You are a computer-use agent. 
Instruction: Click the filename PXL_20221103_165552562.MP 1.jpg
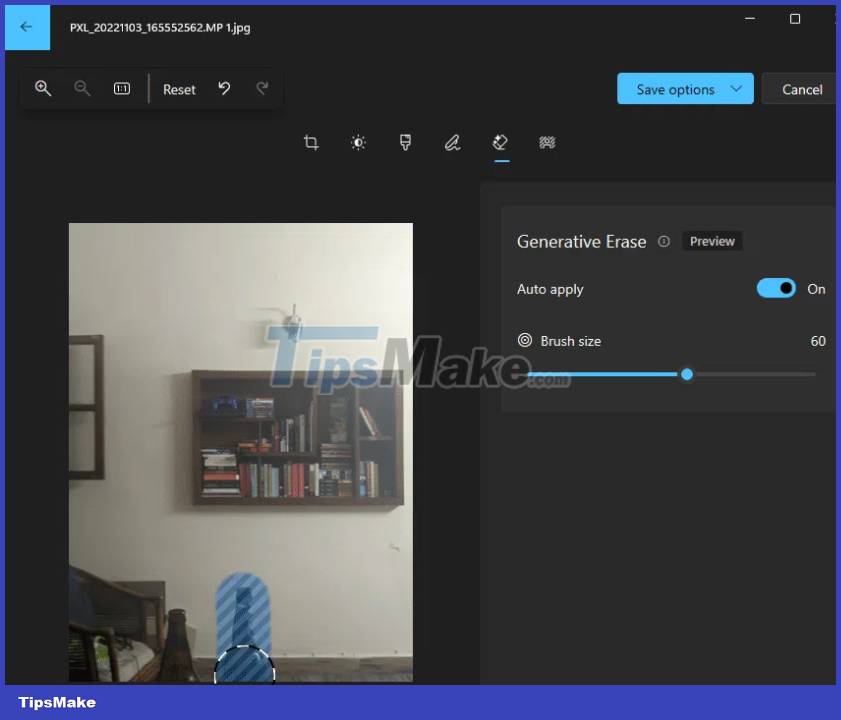coord(159,28)
